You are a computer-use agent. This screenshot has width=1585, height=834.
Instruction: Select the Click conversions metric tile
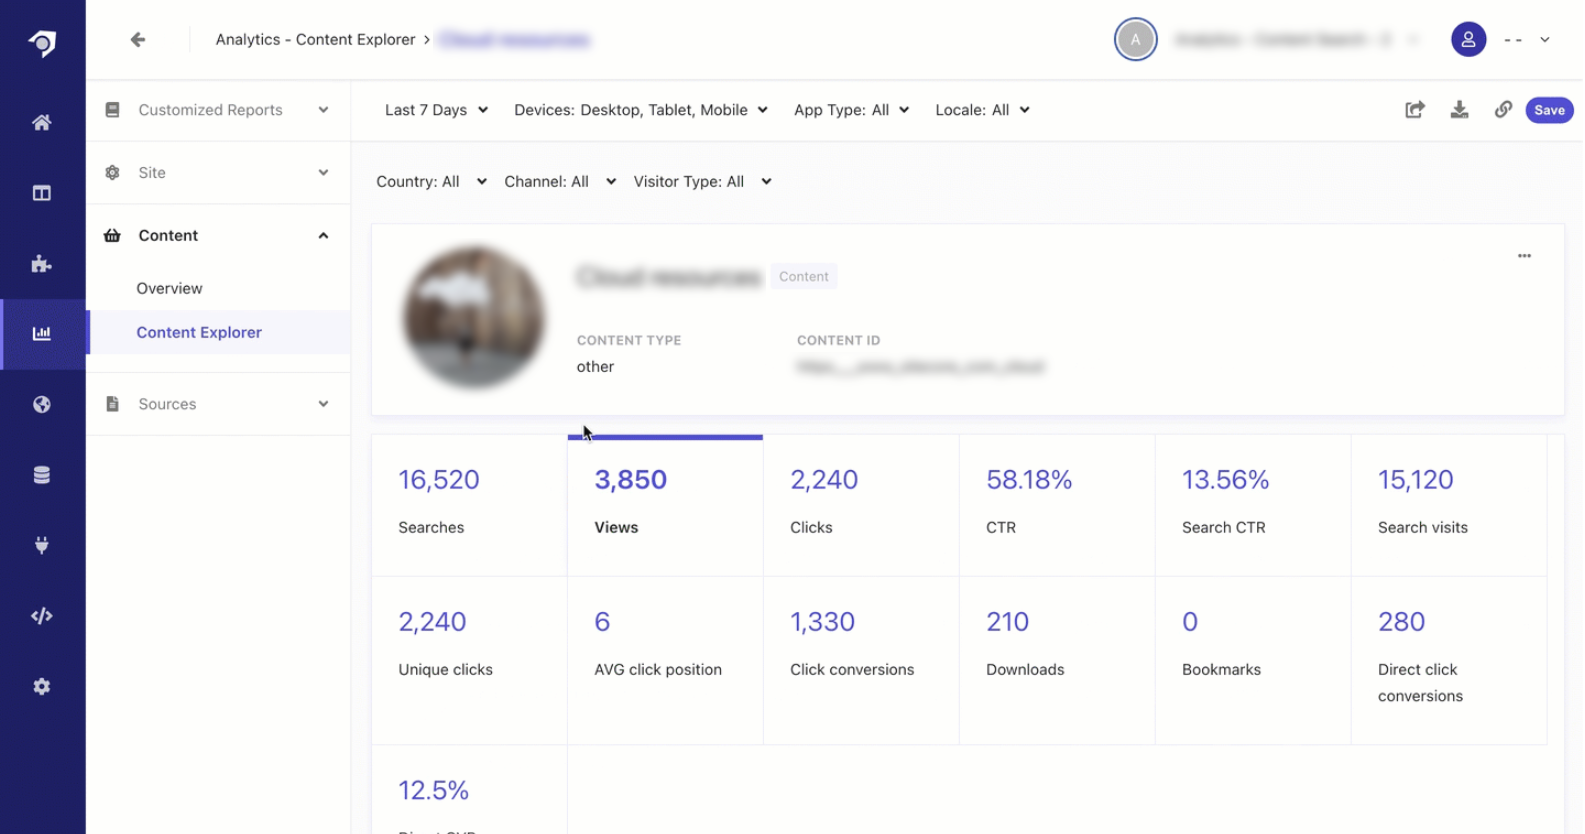tap(861, 660)
